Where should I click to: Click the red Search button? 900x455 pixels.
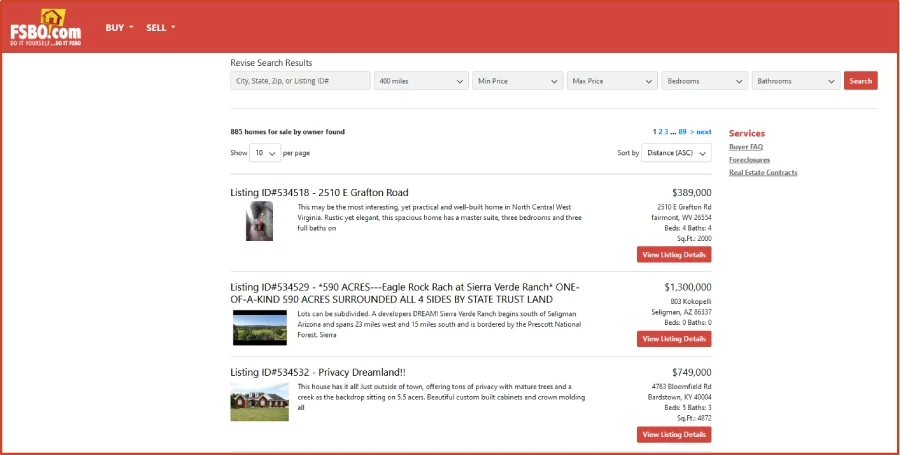[860, 81]
